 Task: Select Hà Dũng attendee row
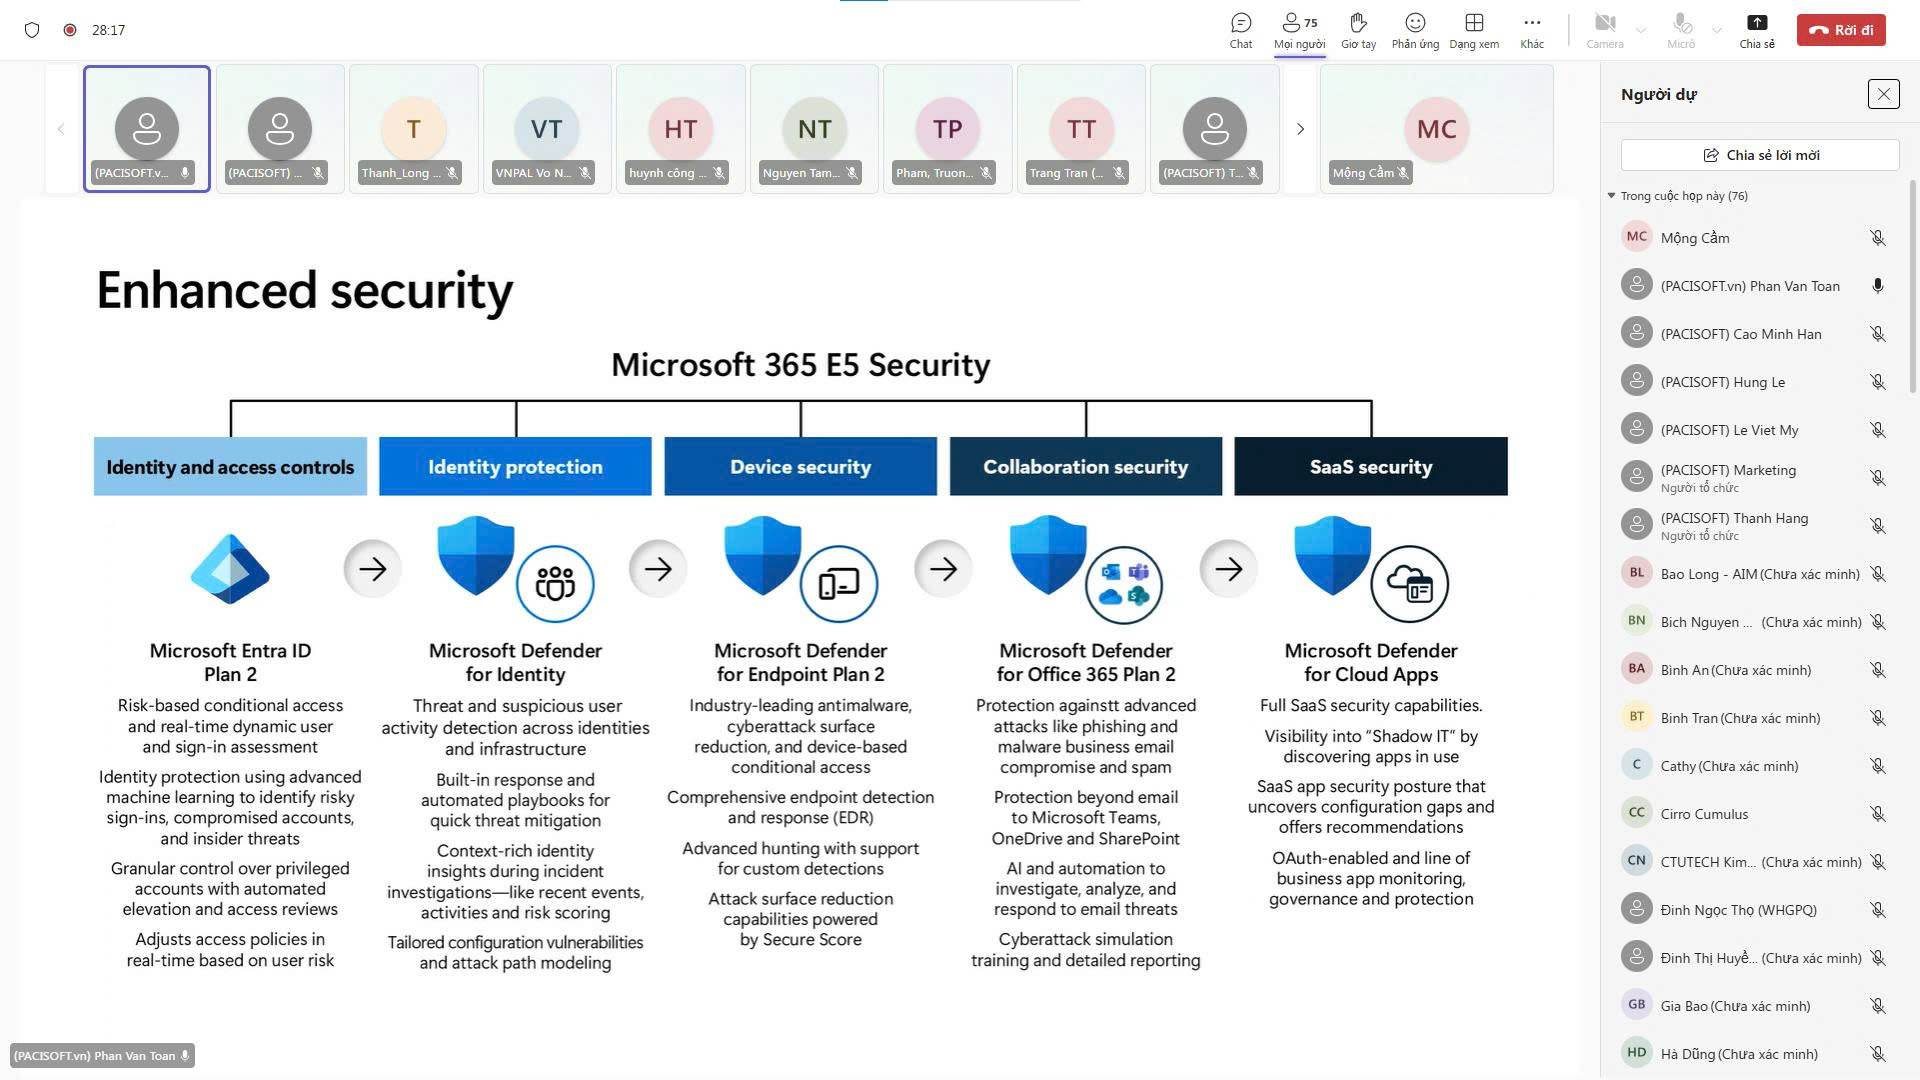tap(1755, 1054)
